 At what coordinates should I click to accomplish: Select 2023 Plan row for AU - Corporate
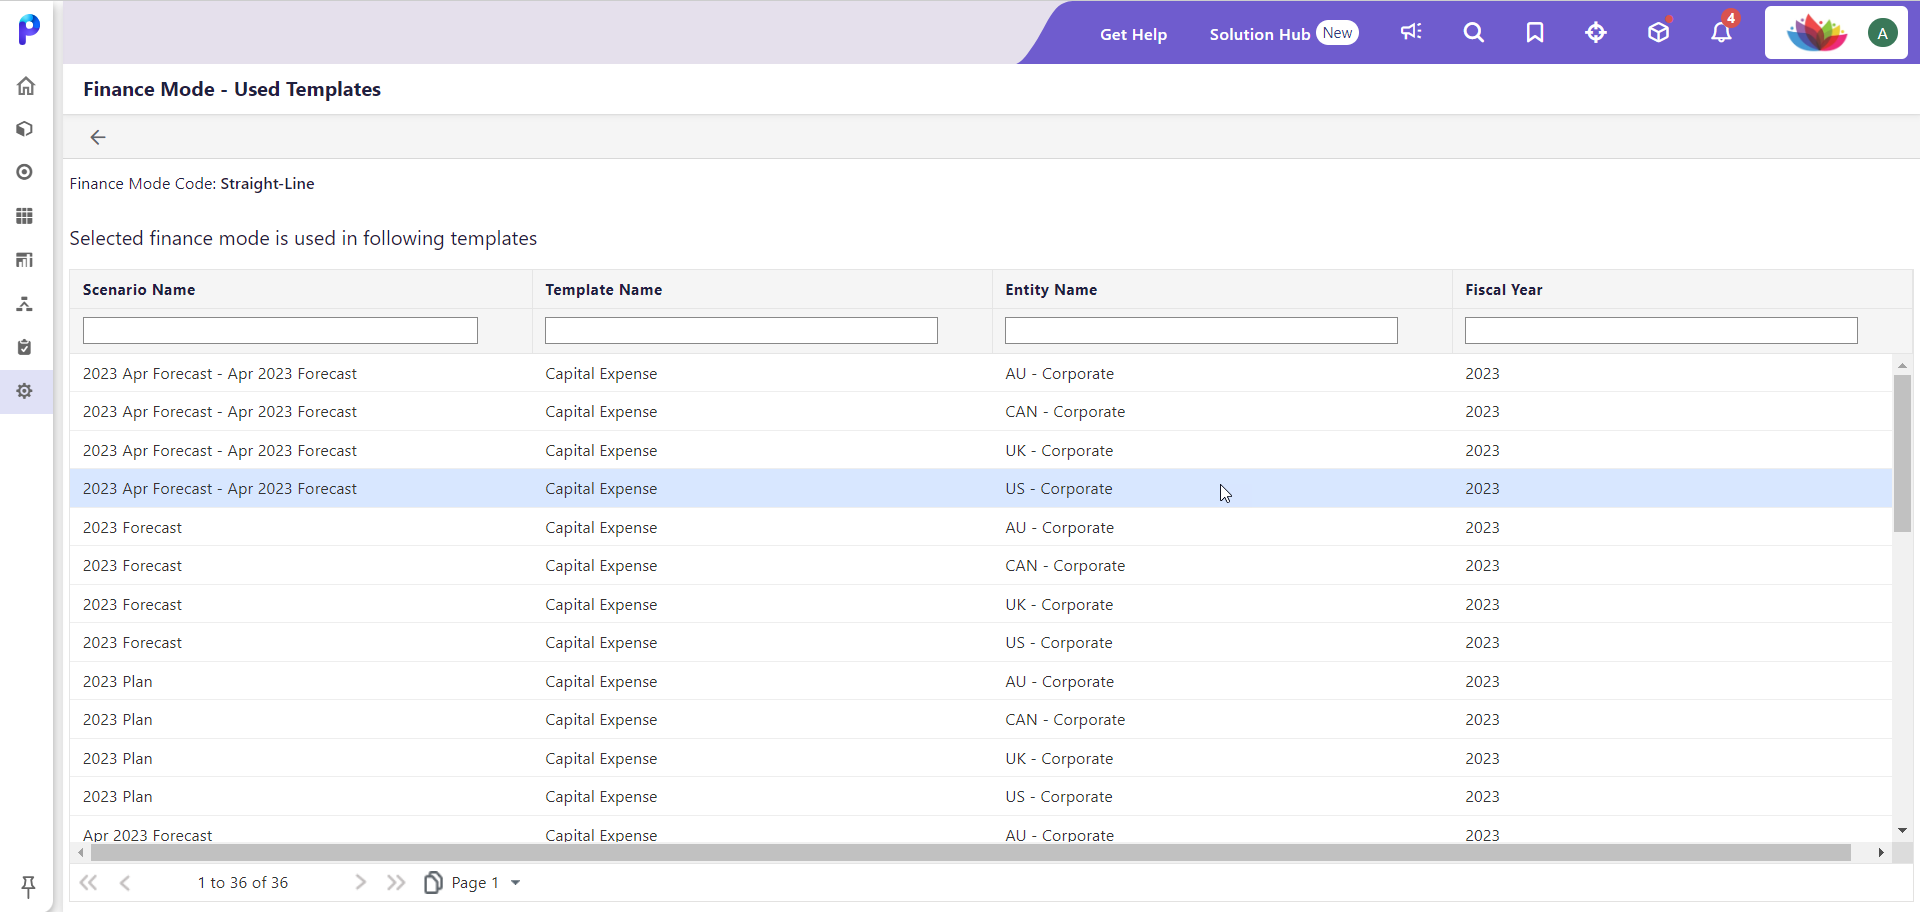click(980, 681)
